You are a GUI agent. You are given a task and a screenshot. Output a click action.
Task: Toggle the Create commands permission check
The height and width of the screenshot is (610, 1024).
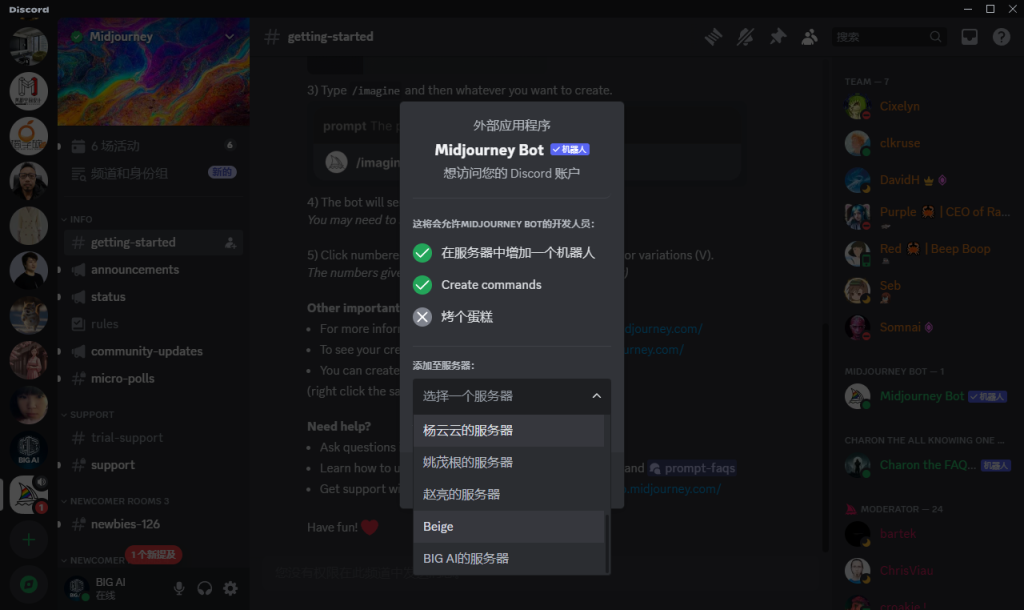pos(423,285)
